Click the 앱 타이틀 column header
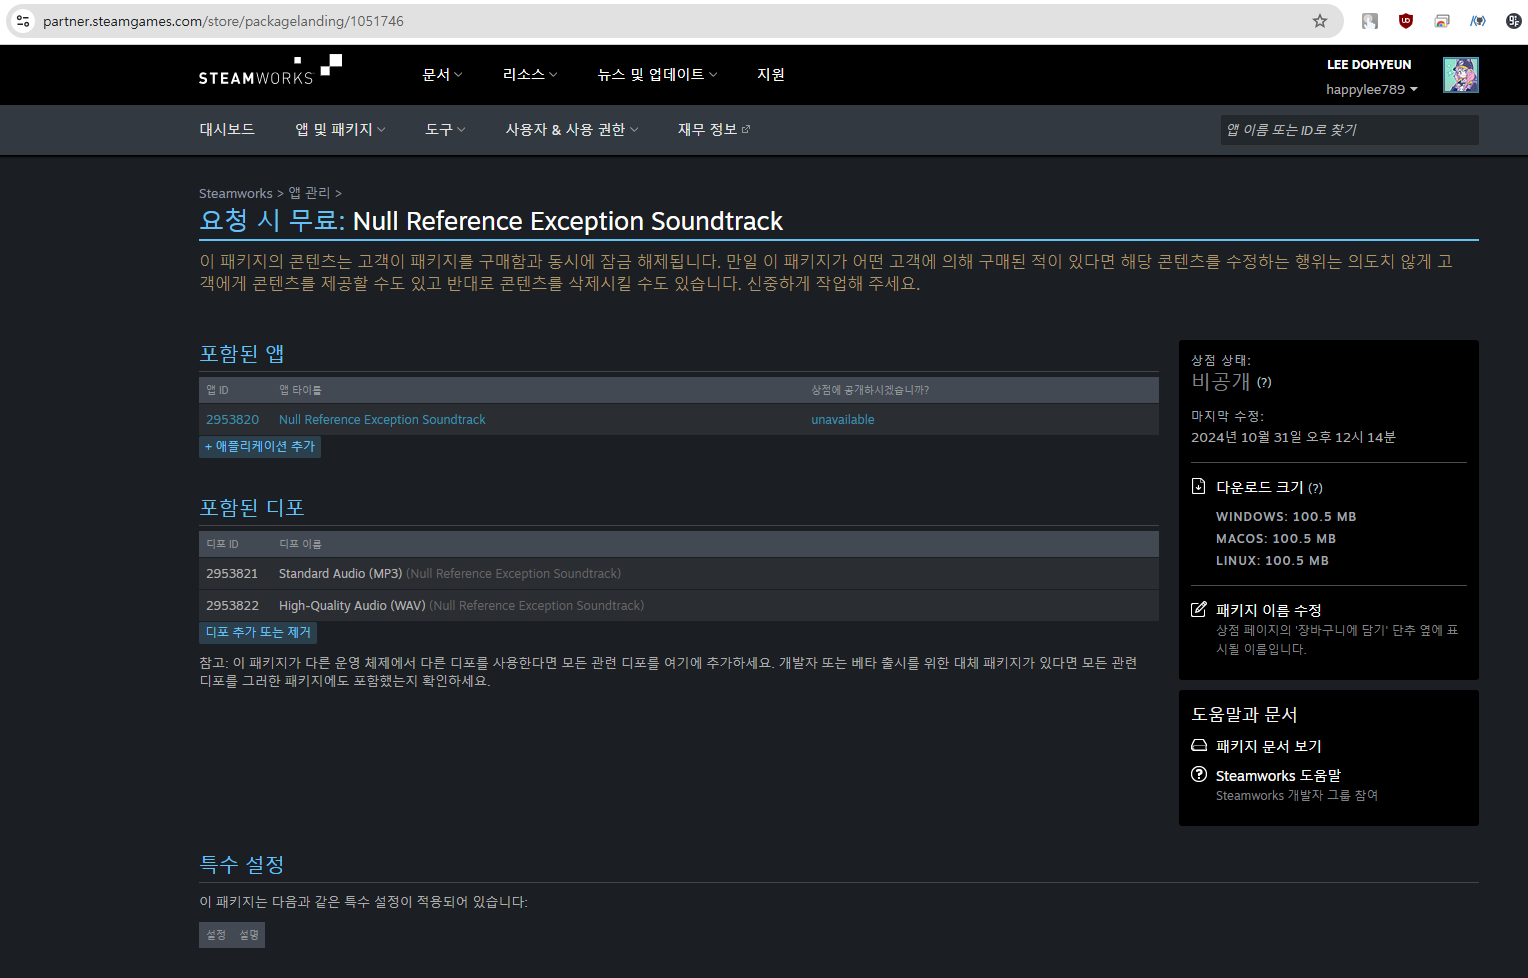 [300, 390]
